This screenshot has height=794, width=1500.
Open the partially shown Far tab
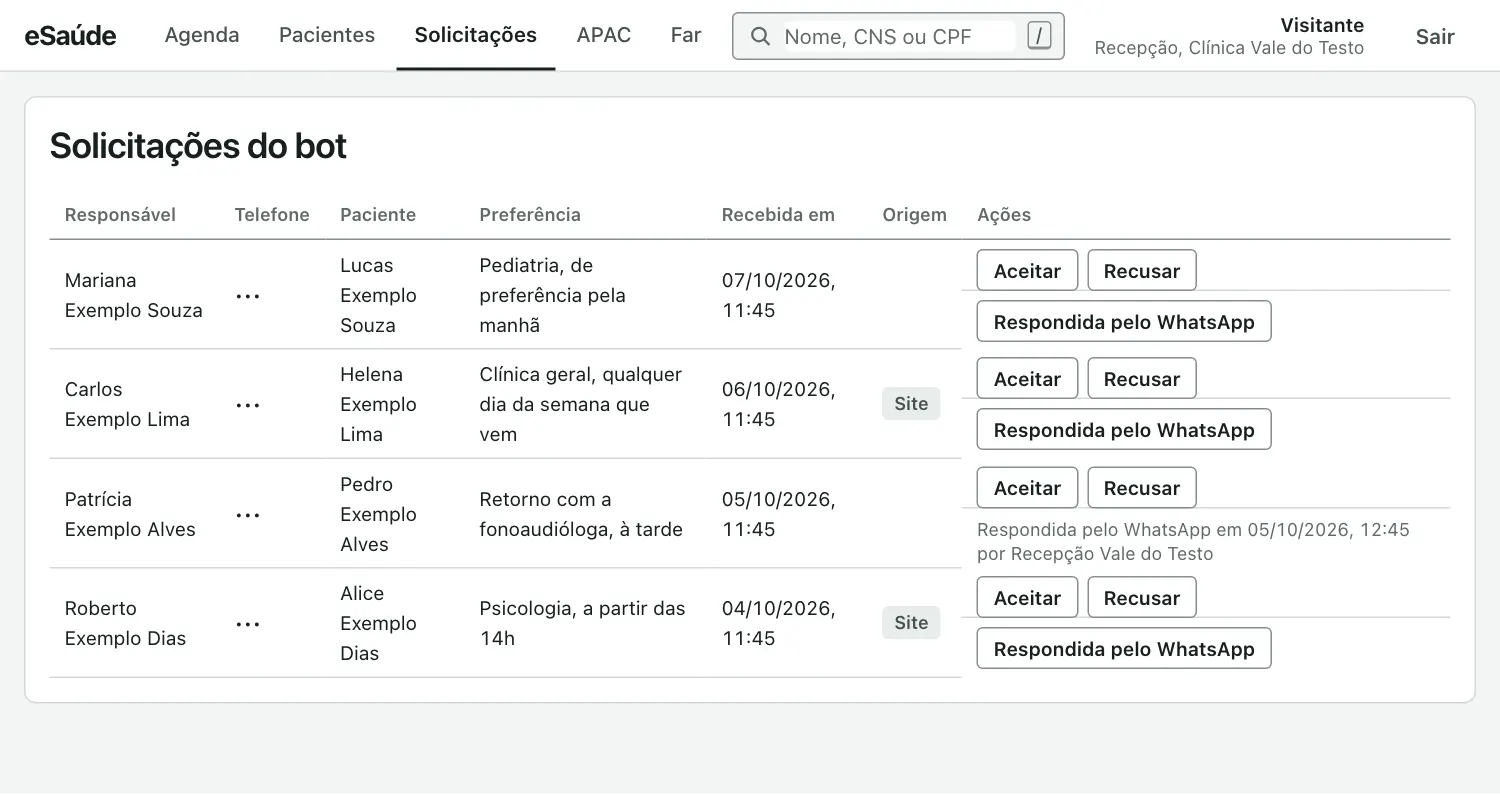686,35
